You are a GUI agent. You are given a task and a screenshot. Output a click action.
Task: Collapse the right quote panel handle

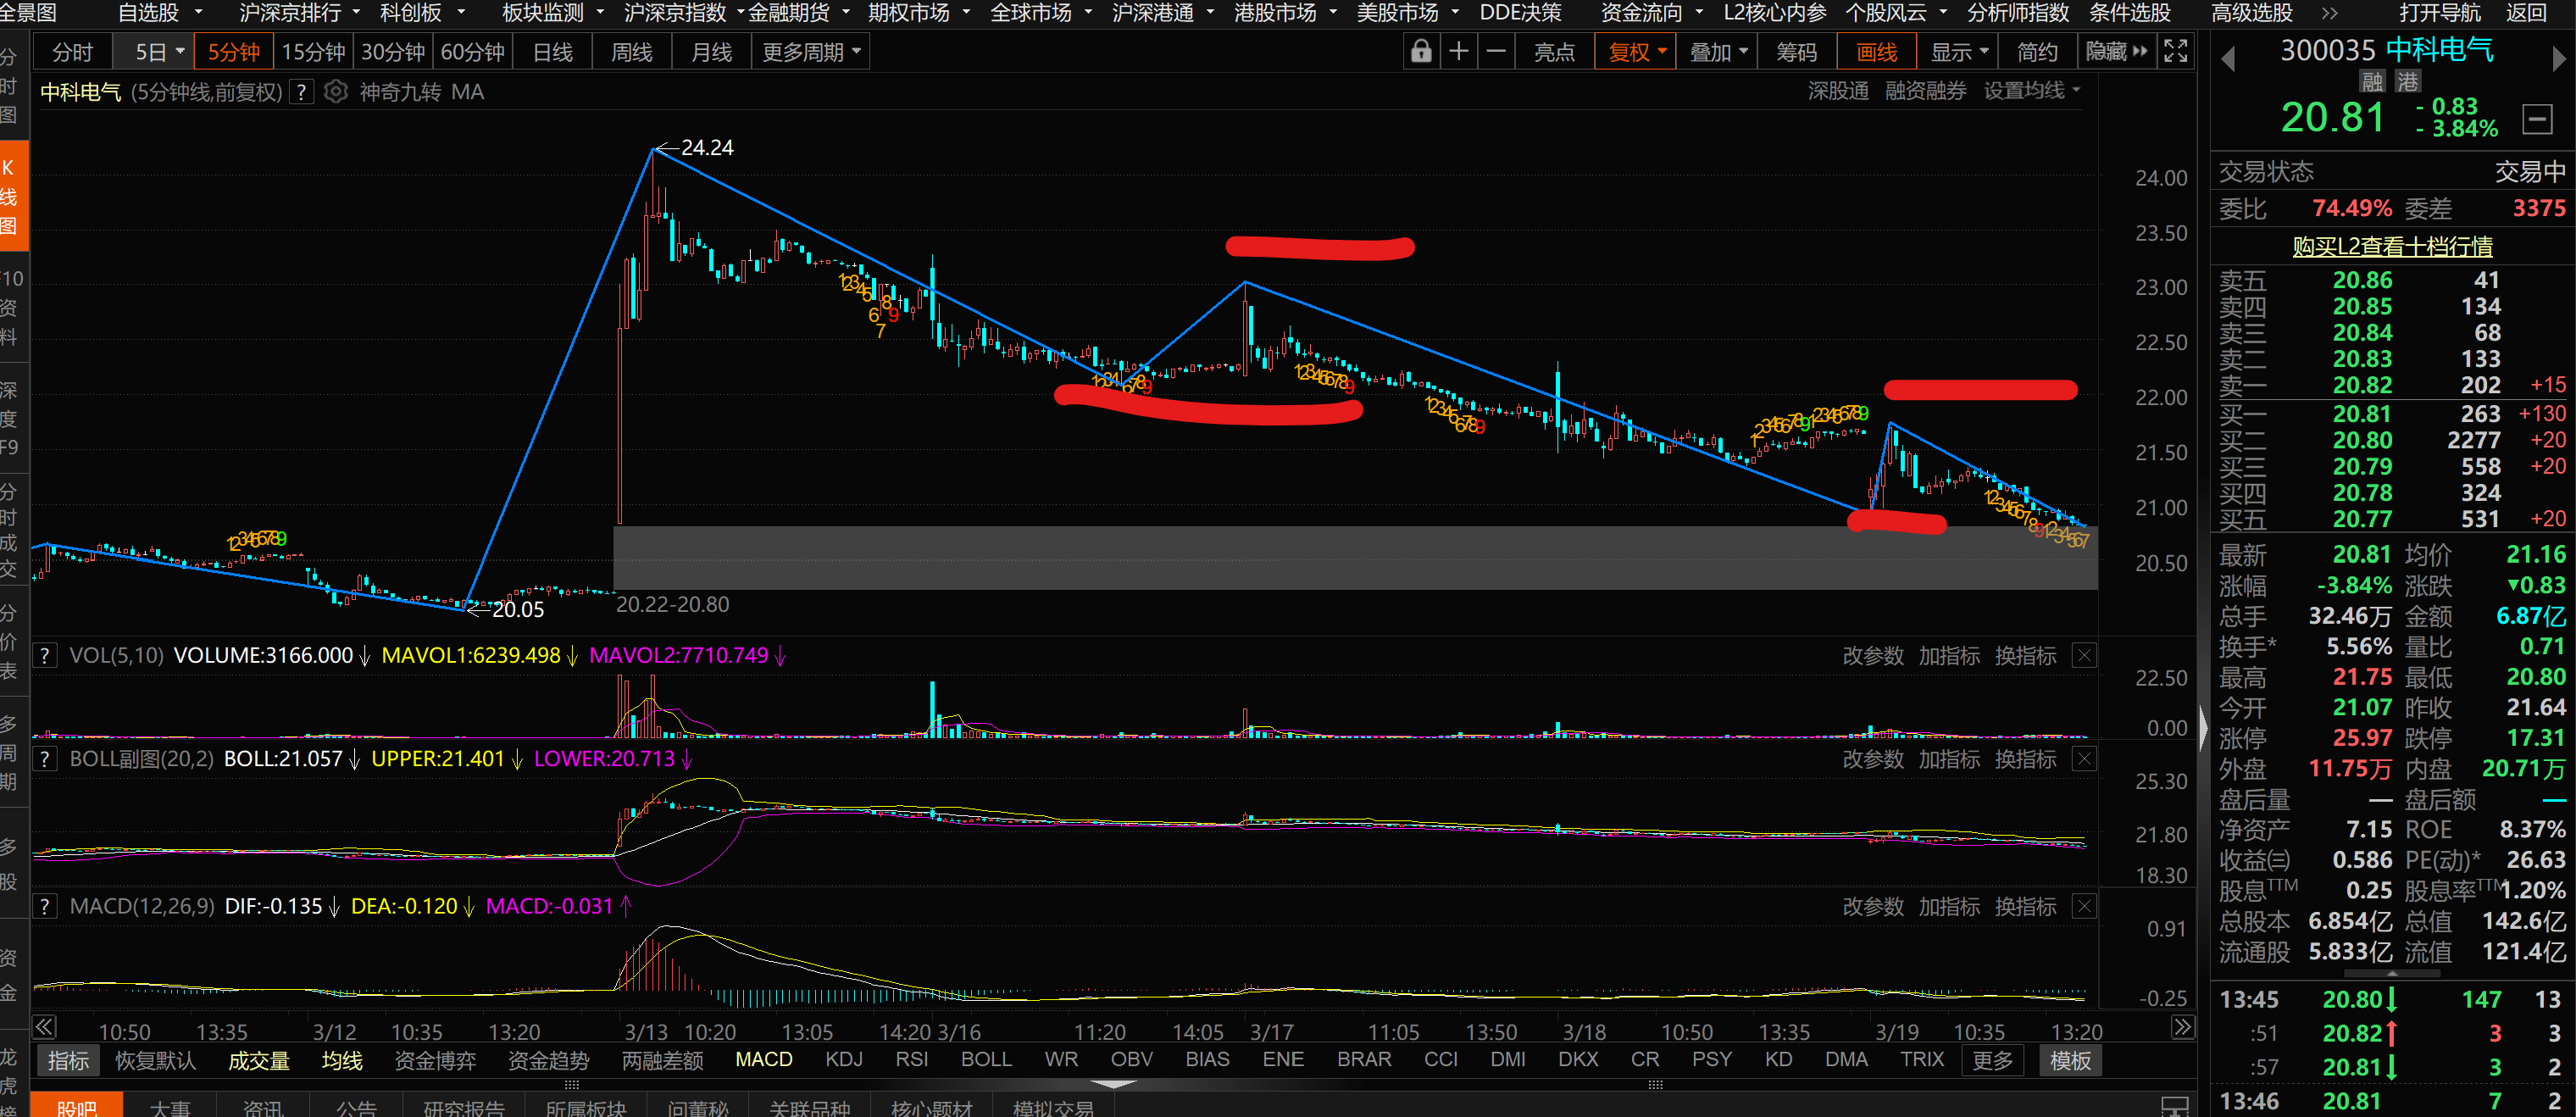tap(2203, 728)
